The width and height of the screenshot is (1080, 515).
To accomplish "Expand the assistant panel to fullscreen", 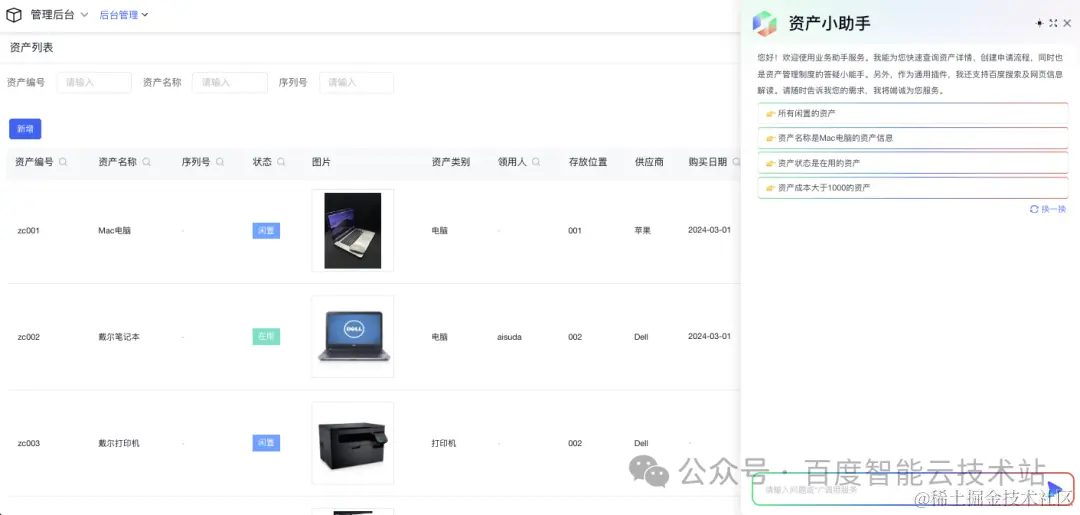I will (x=1053, y=23).
